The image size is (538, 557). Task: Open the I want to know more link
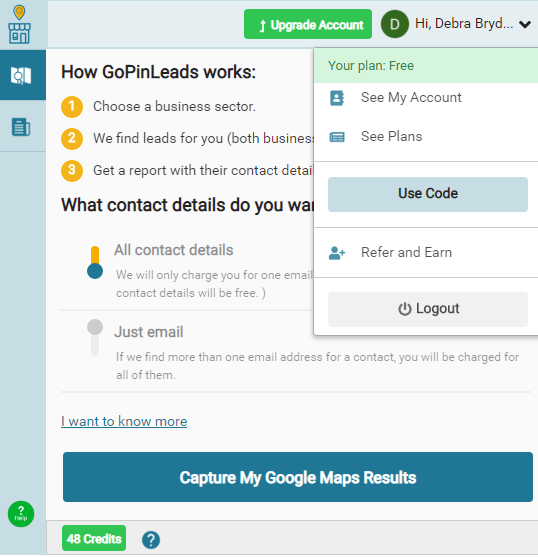pos(124,421)
